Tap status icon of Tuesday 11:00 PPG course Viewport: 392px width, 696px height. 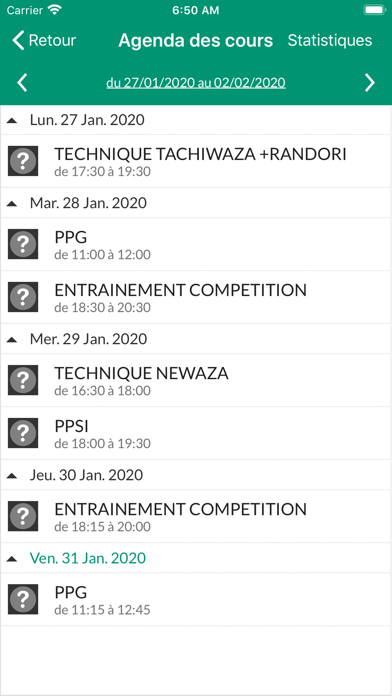23,244
